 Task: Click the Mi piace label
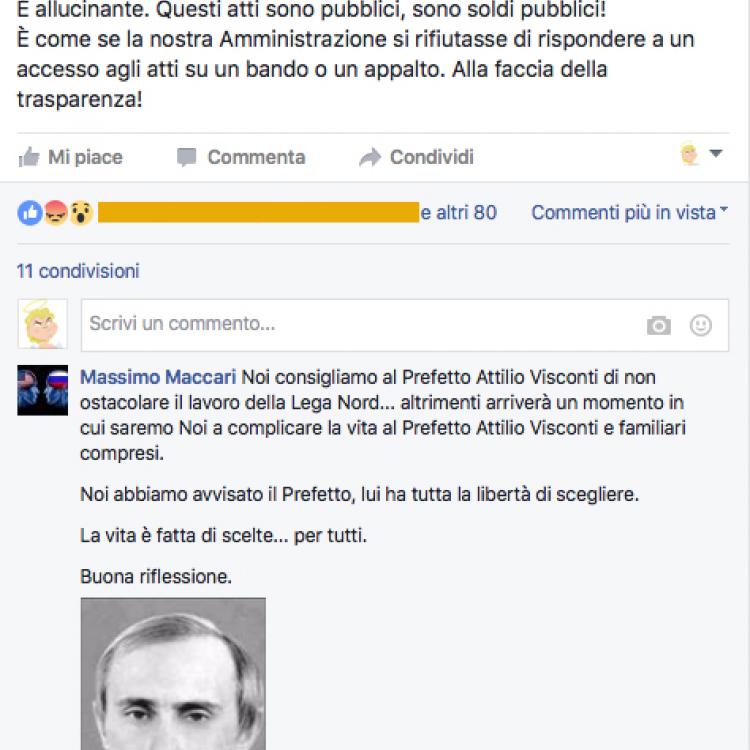point(85,157)
